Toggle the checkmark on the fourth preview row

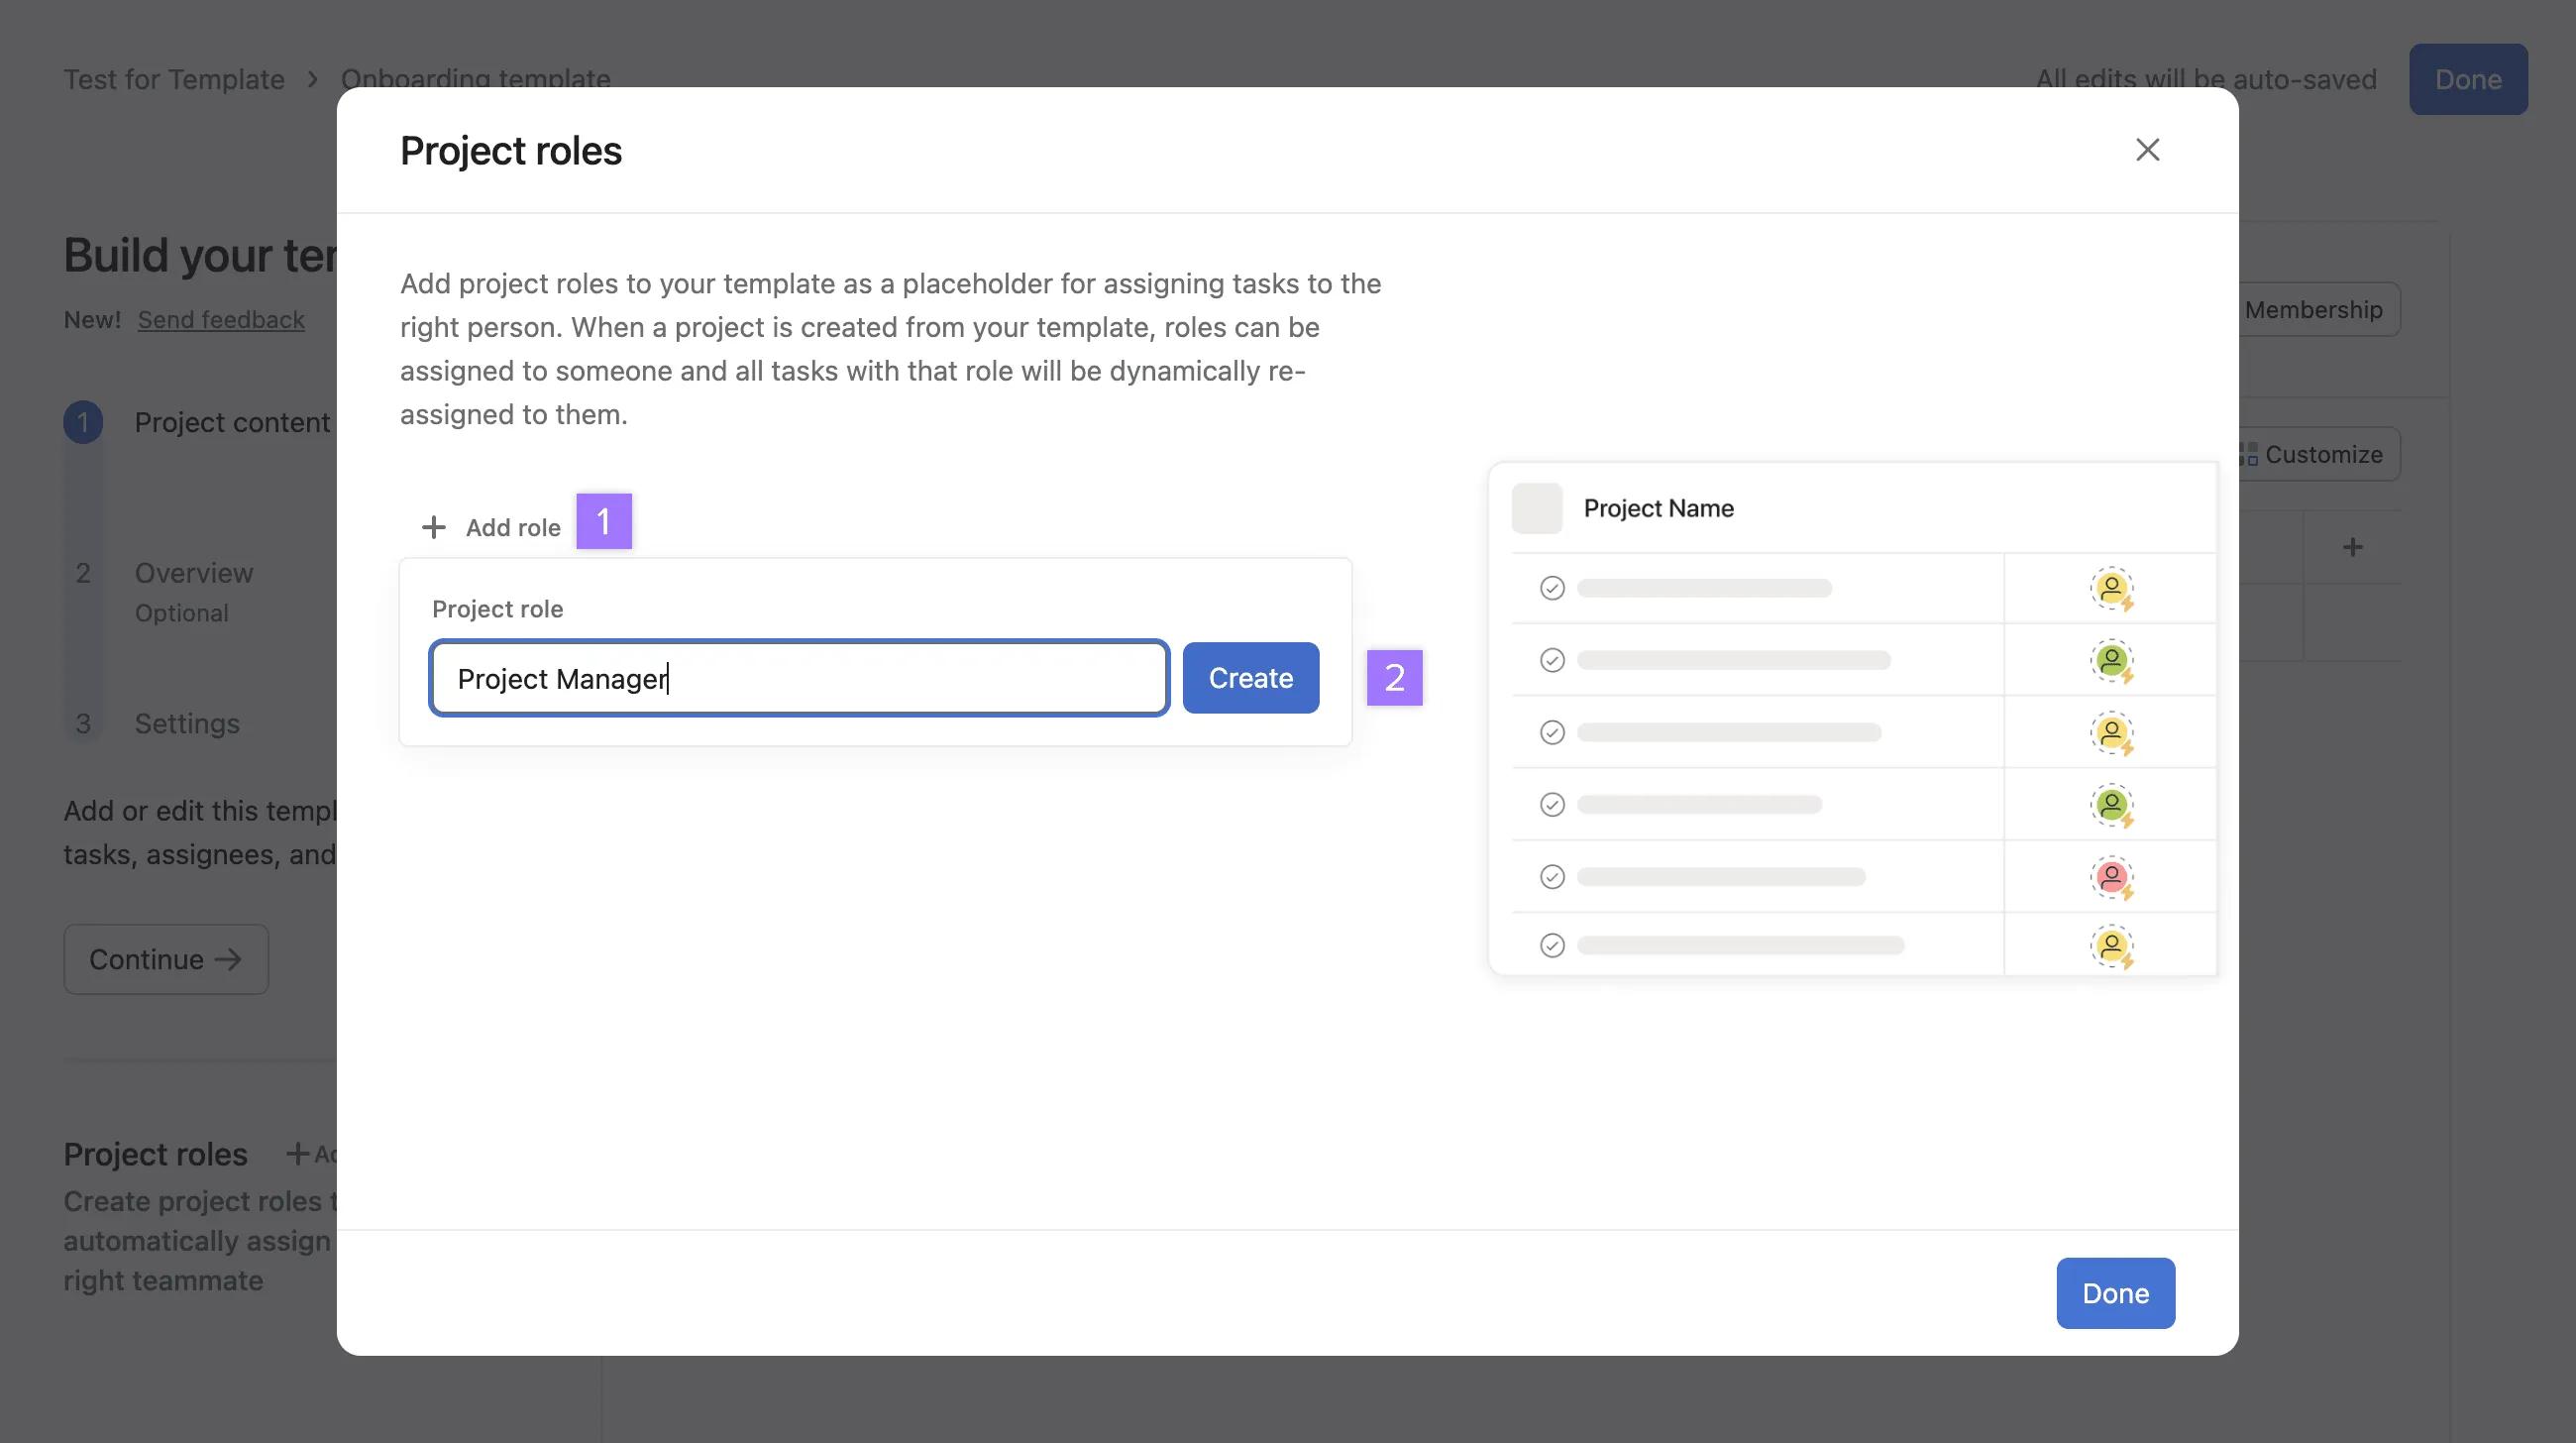1551,804
